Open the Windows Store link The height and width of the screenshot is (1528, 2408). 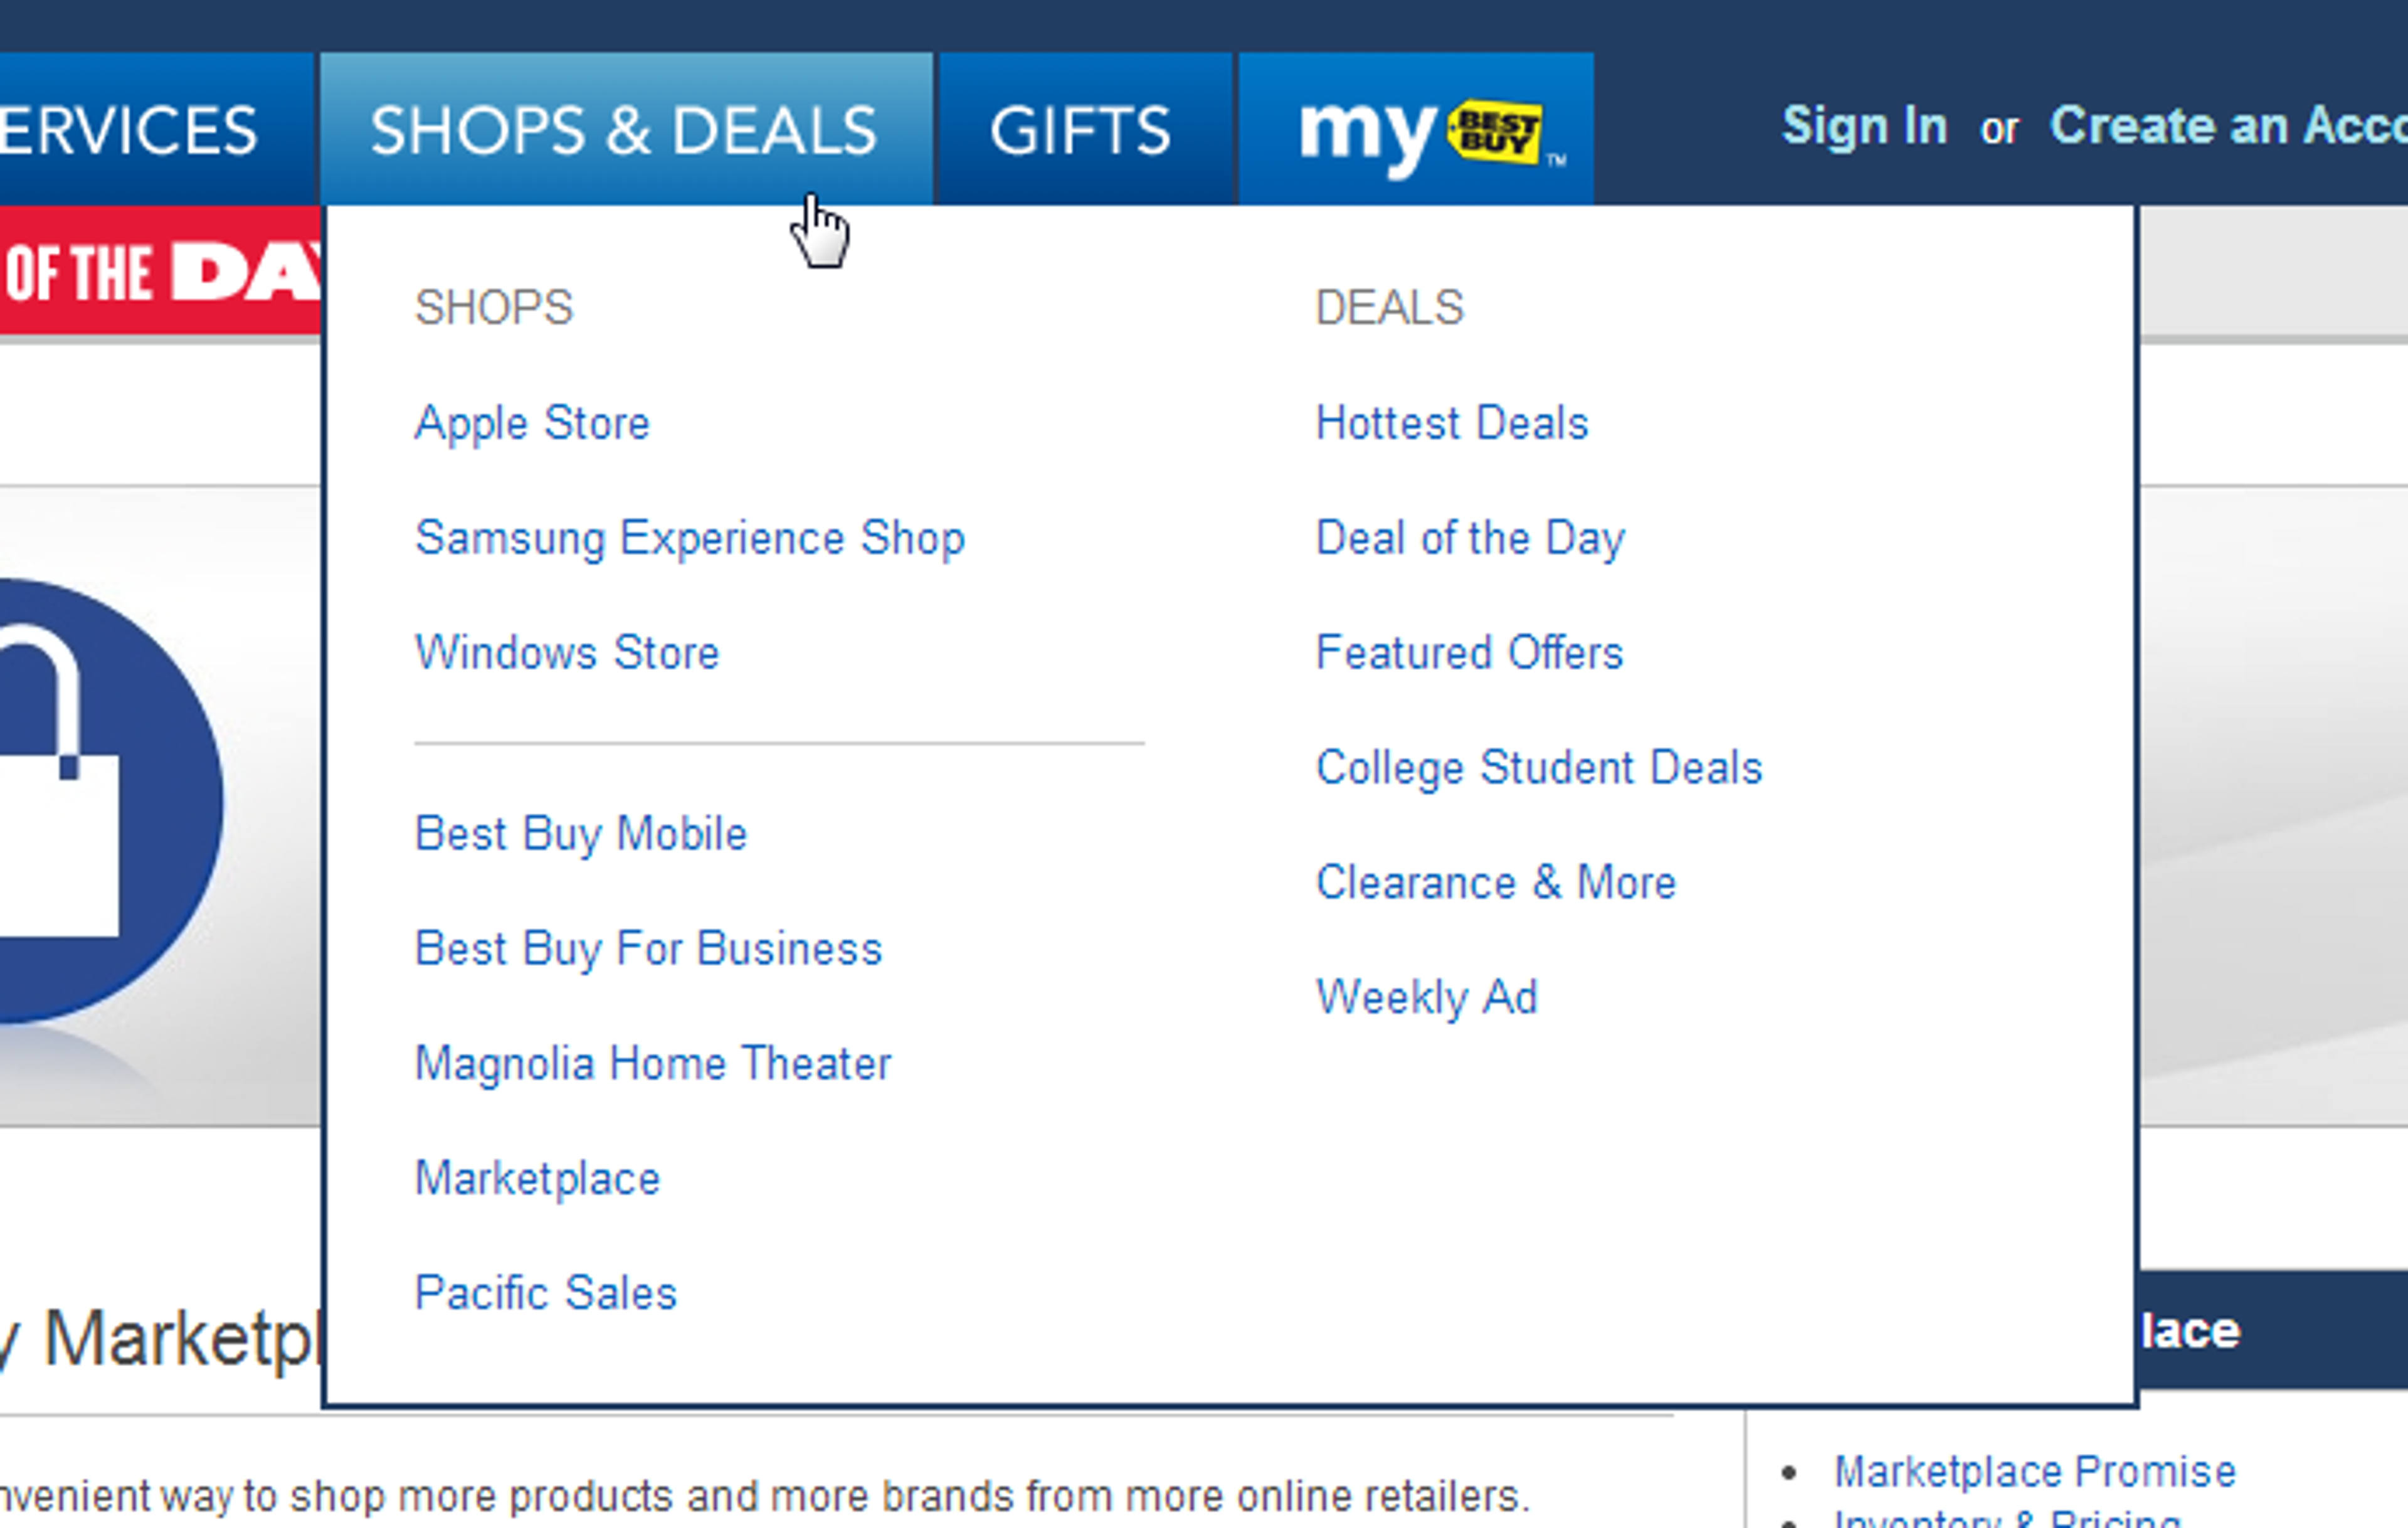567,653
